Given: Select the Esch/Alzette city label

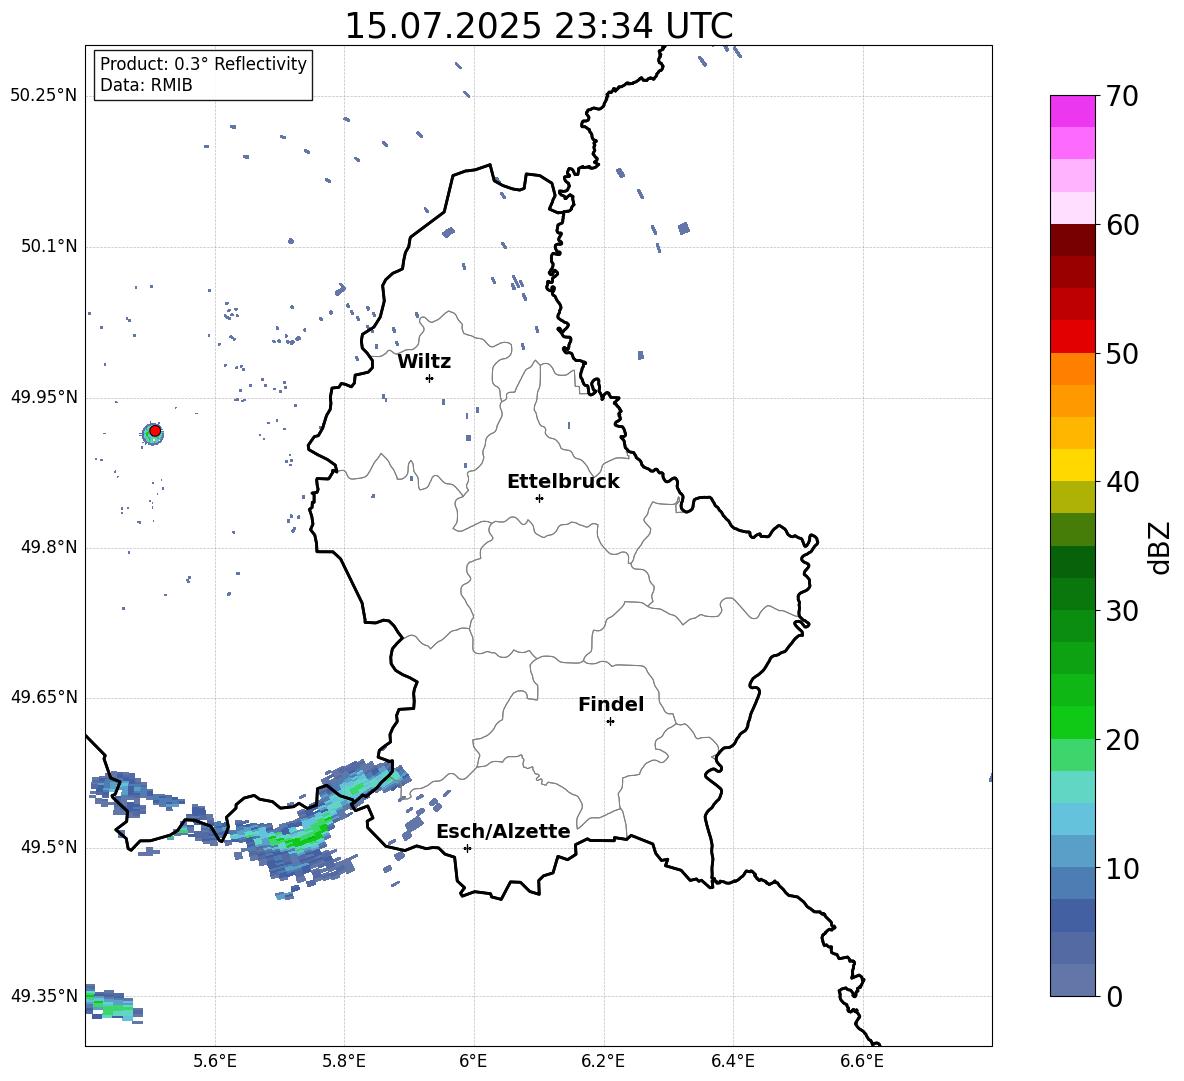Looking at the screenshot, I should (503, 831).
